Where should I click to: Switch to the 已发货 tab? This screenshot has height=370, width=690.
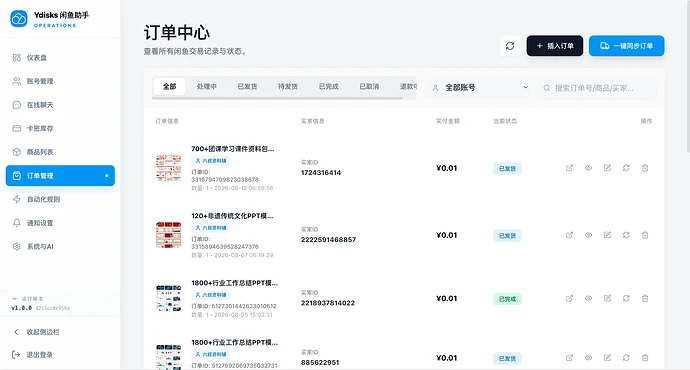point(247,87)
